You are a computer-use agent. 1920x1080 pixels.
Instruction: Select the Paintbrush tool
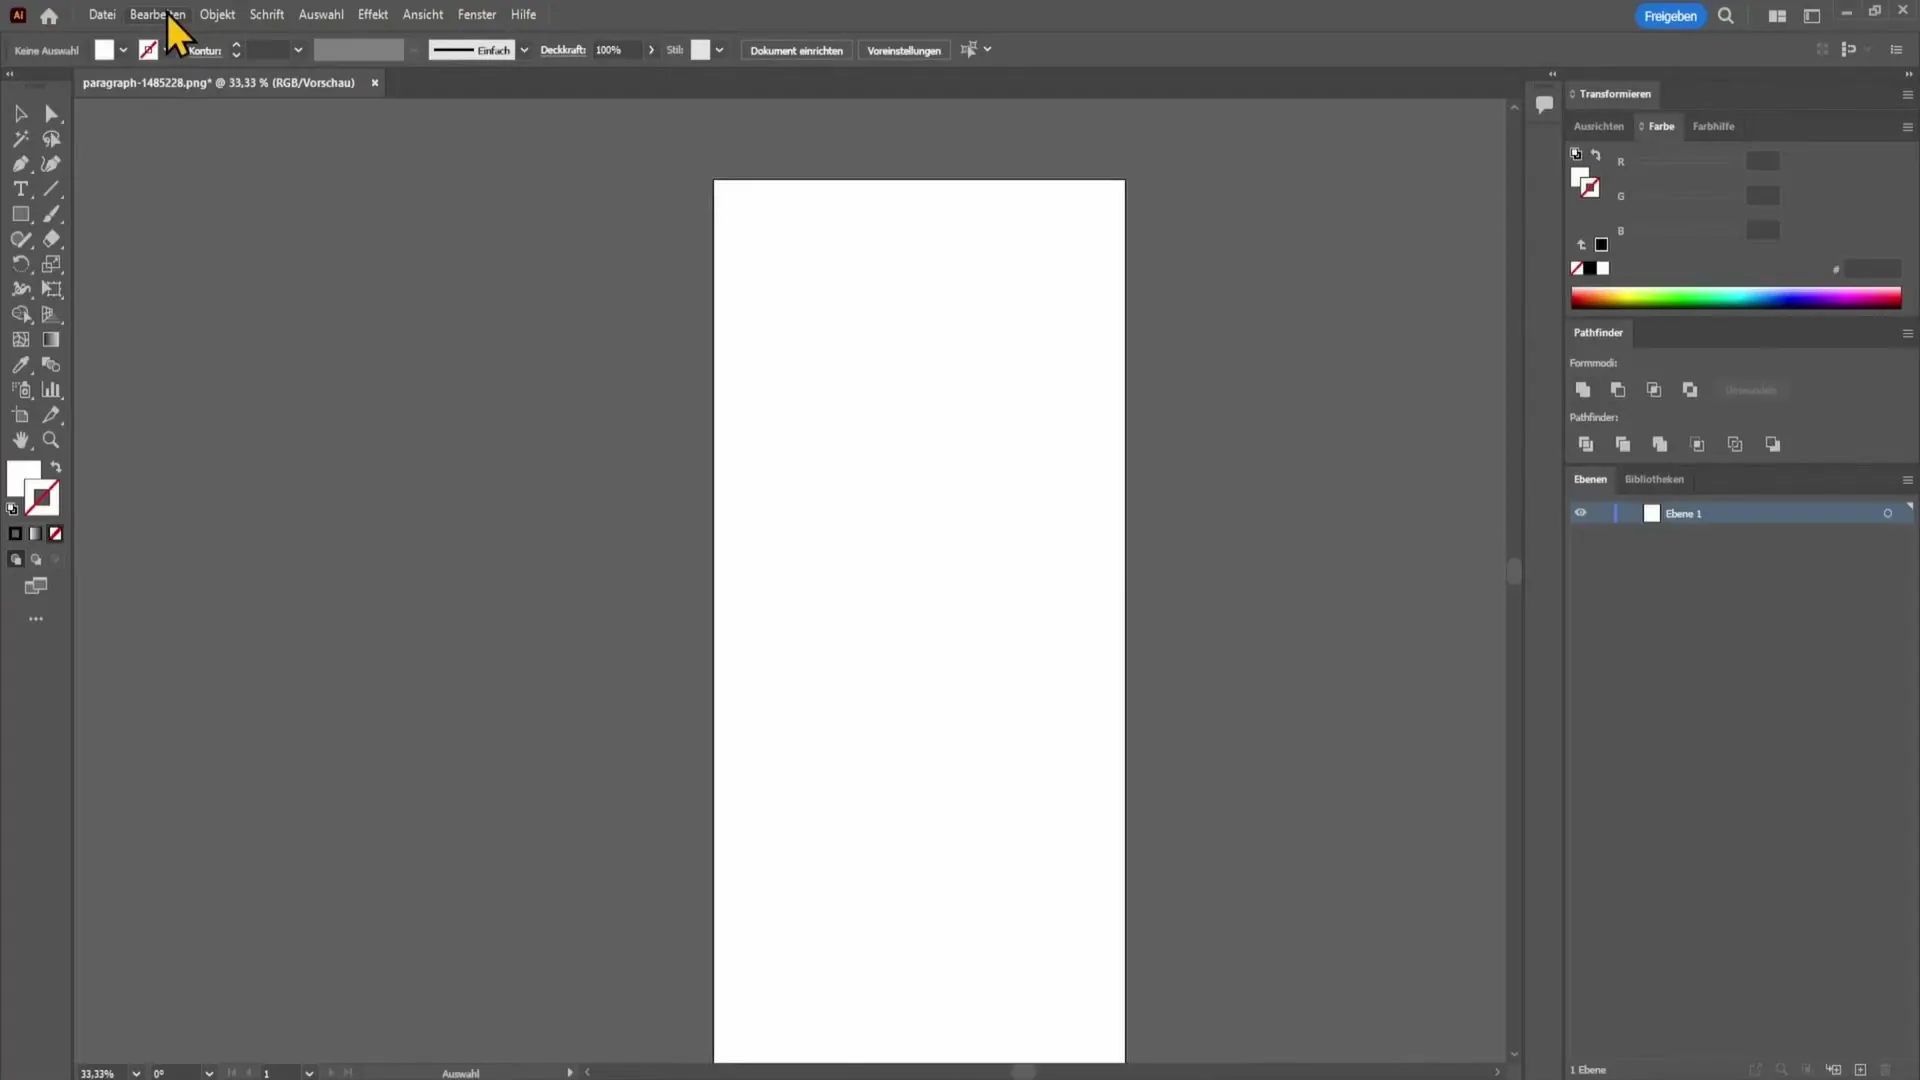pos(52,214)
